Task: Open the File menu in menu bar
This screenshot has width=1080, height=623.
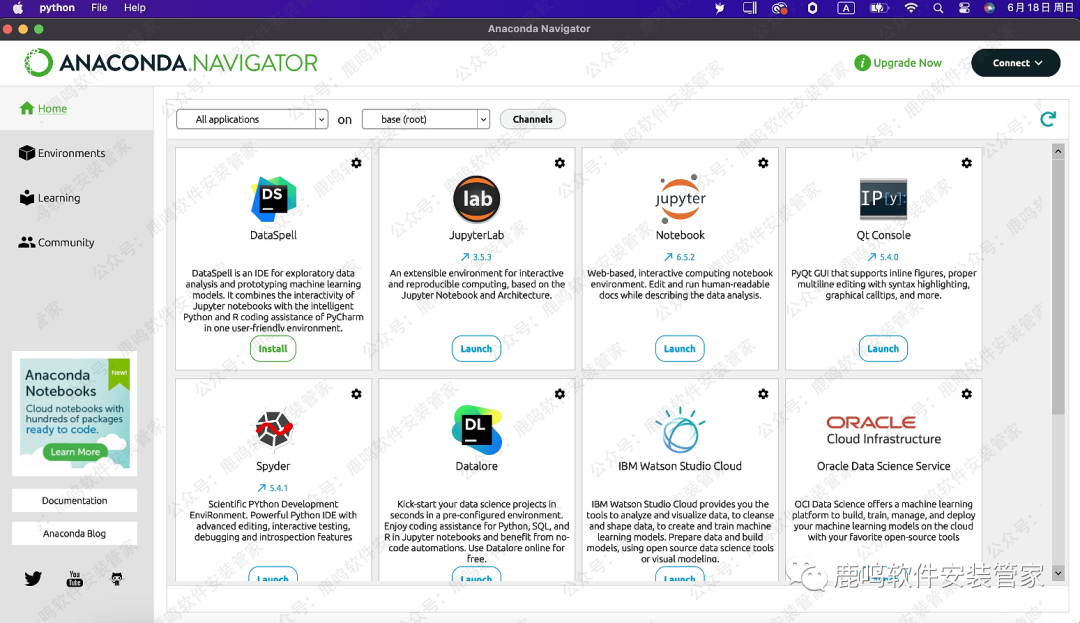Action: point(99,7)
